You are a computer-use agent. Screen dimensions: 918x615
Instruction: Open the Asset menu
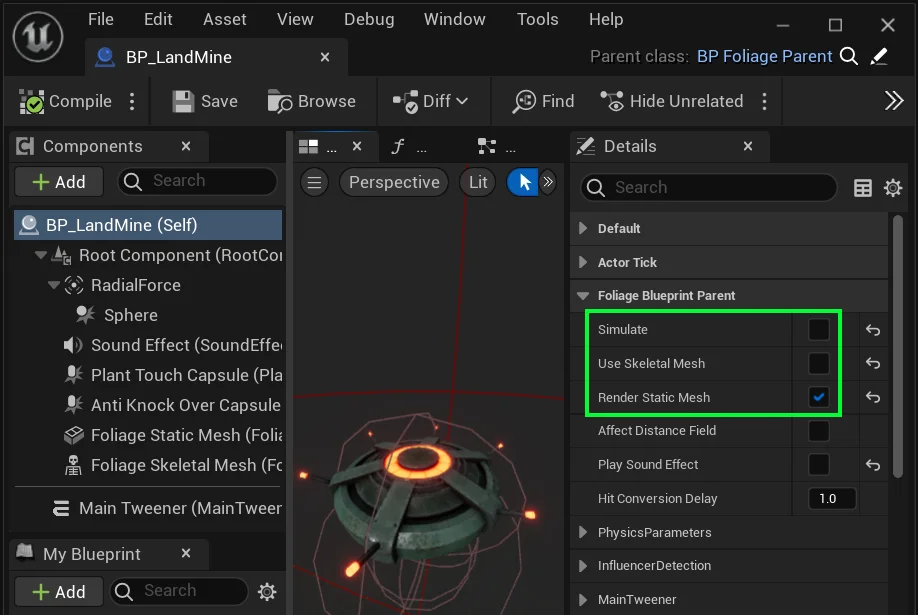(224, 20)
